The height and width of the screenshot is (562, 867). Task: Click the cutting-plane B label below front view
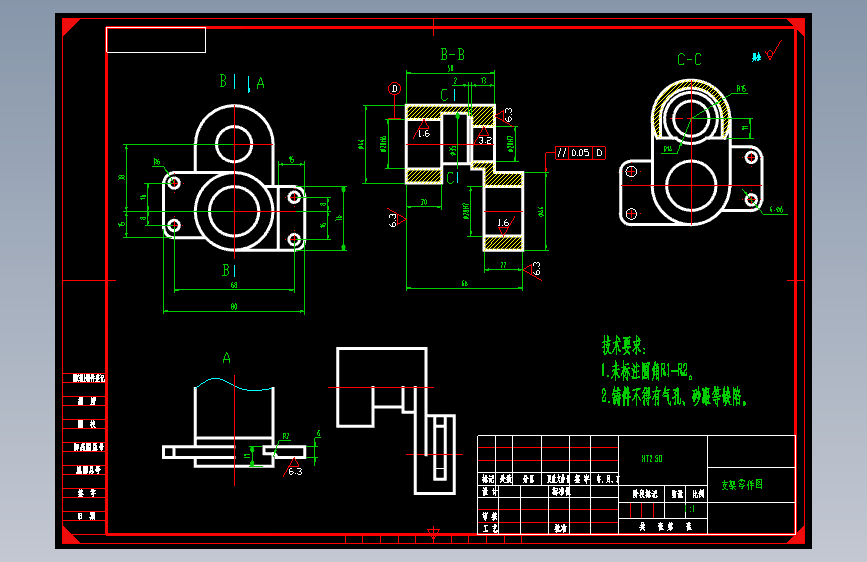pos(226,270)
